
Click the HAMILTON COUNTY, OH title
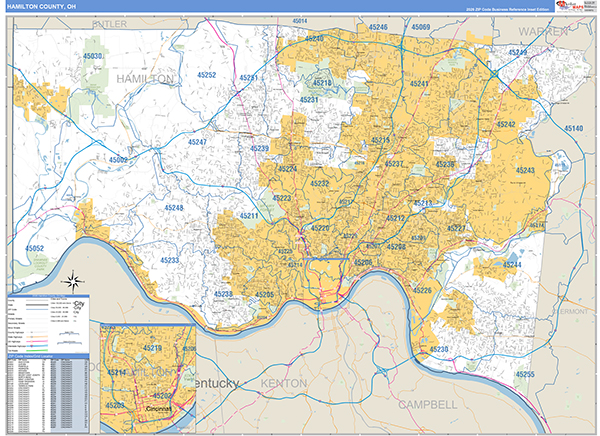click(41, 7)
